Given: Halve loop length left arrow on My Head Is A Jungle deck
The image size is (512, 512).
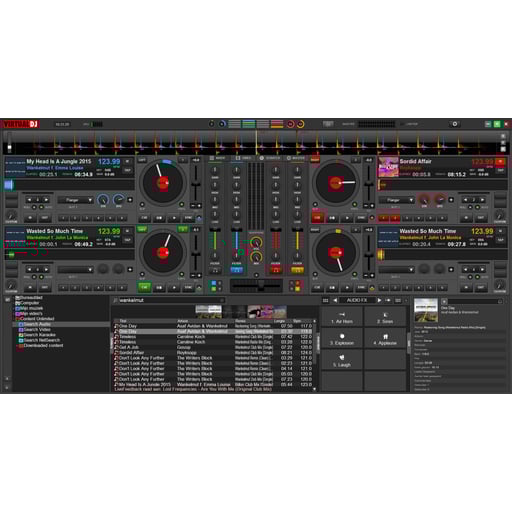Looking at the screenshot, I should click(x=29, y=200).
